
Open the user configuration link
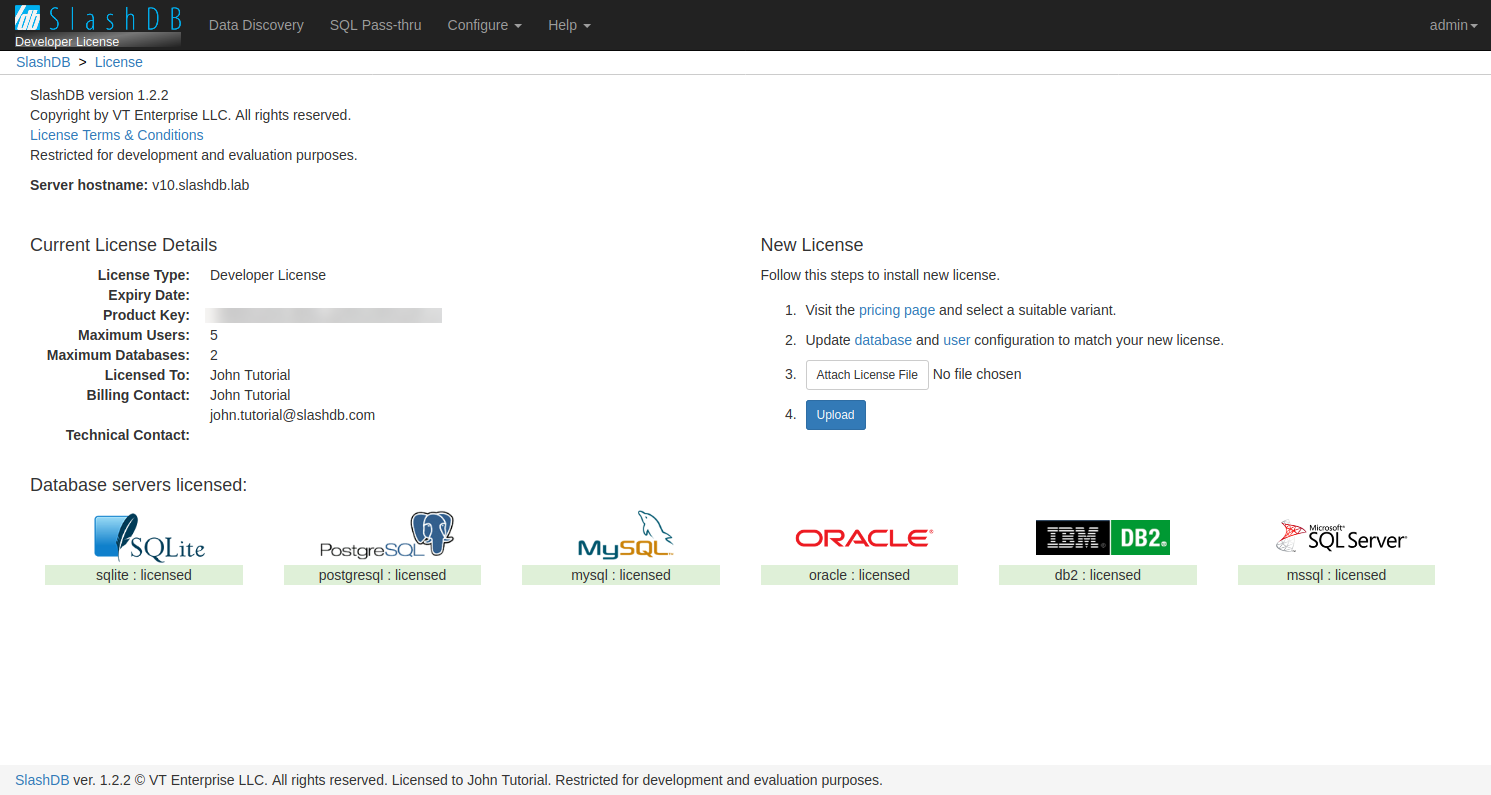tap(957, 340)
